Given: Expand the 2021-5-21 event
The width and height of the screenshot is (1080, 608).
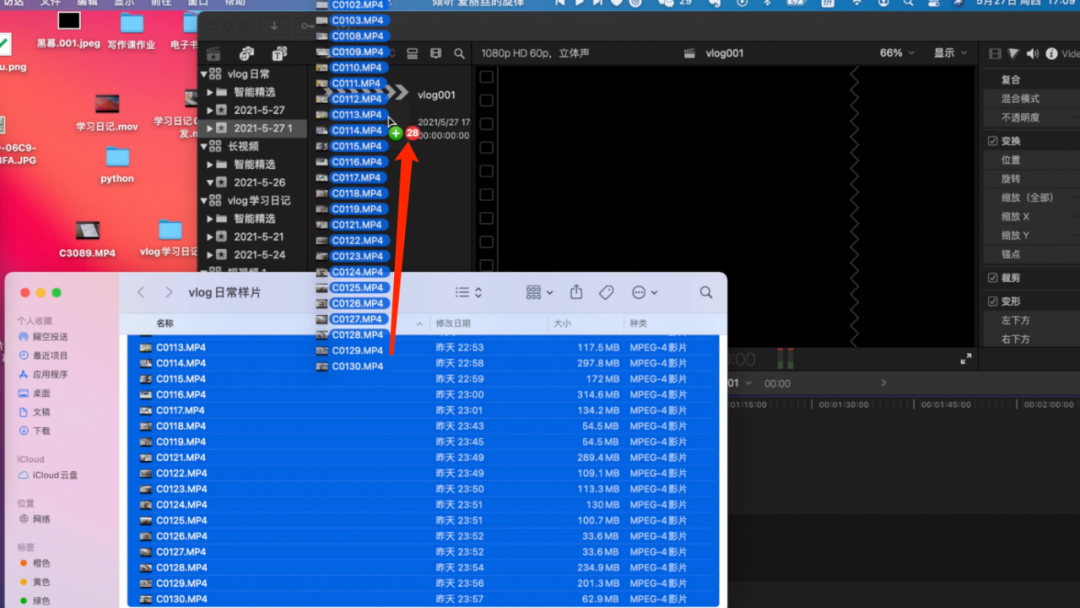Looking at the screenshot, I should [x=210, y=236].
